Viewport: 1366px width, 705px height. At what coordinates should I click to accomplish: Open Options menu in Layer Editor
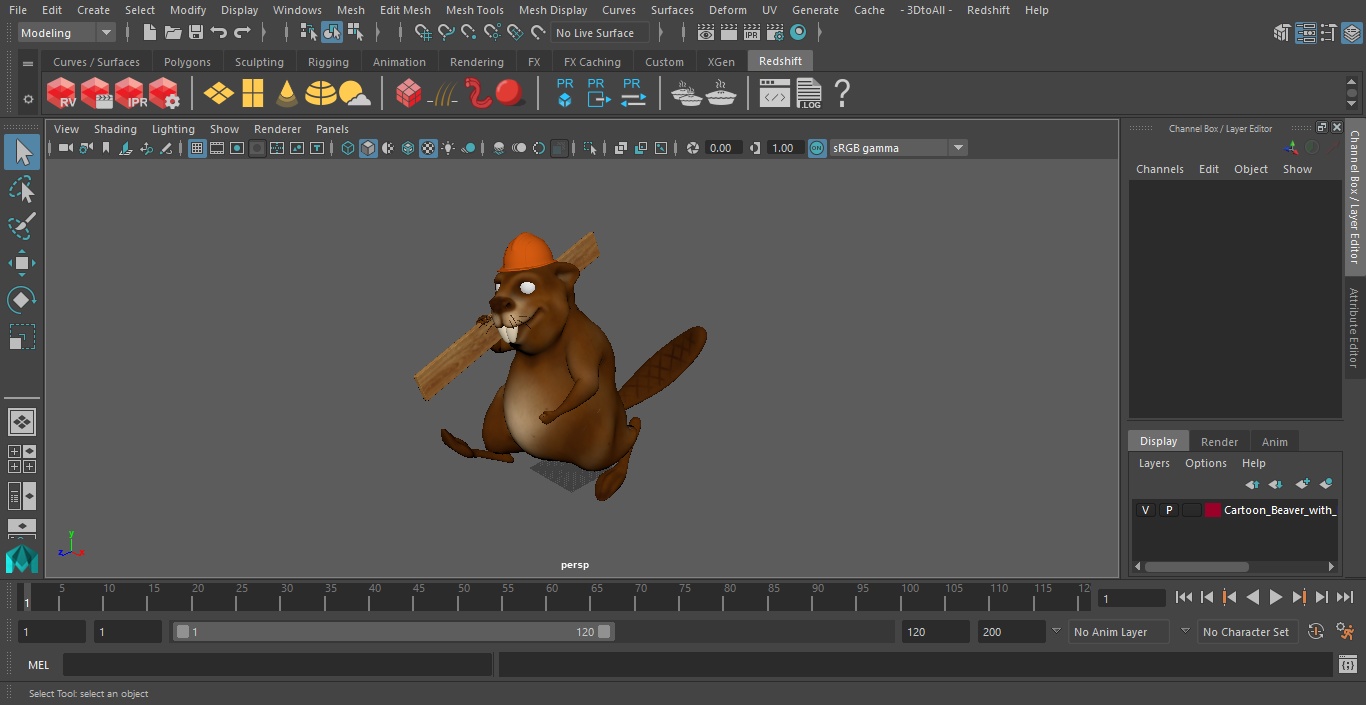(1206, 463)
